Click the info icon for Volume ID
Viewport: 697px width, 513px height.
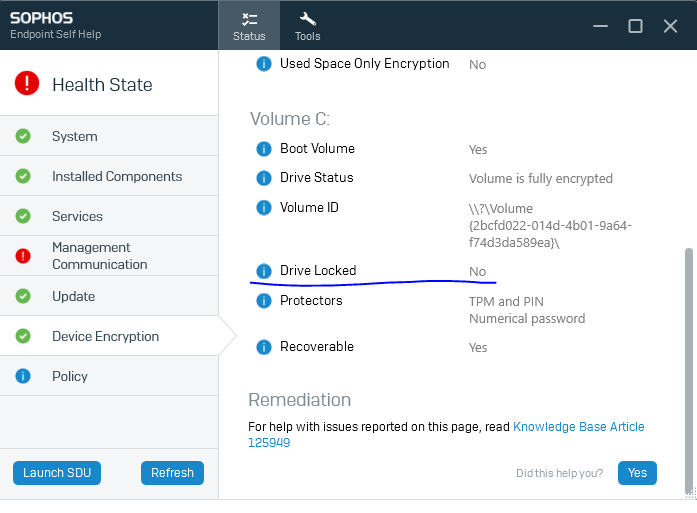pos(264,208)
